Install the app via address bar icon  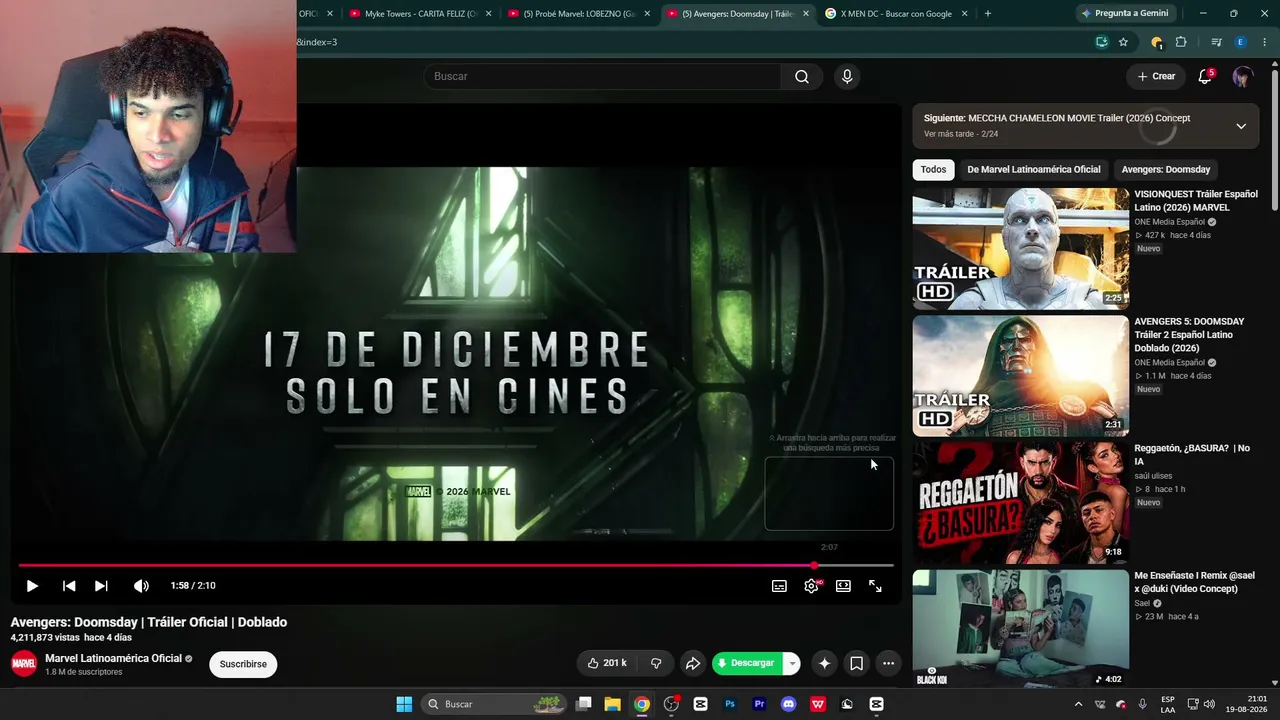[x=1102, y=42]
